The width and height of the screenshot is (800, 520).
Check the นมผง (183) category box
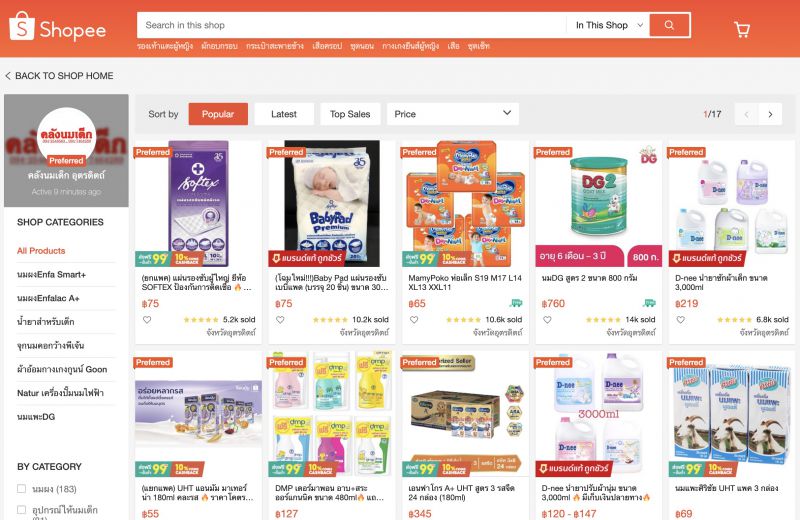[21, 488]
